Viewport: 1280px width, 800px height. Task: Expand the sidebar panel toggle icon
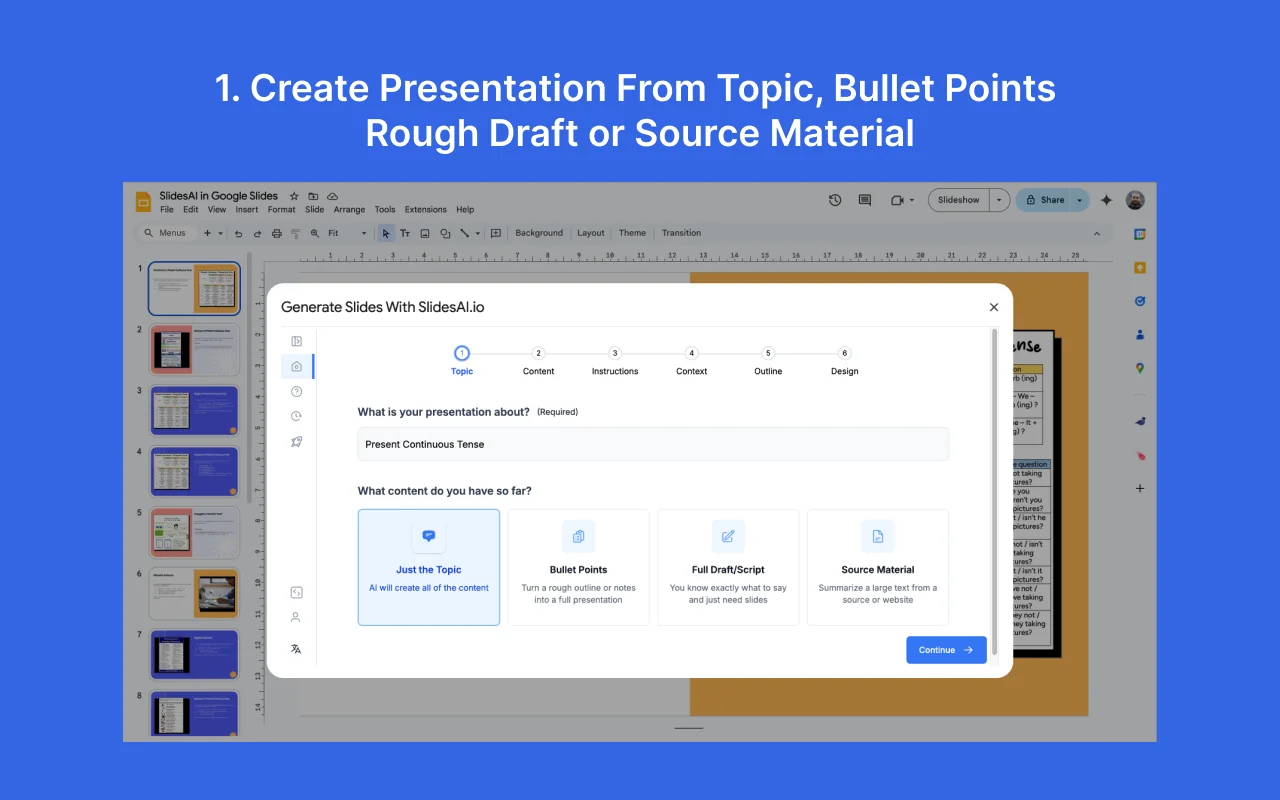point(297,341)
